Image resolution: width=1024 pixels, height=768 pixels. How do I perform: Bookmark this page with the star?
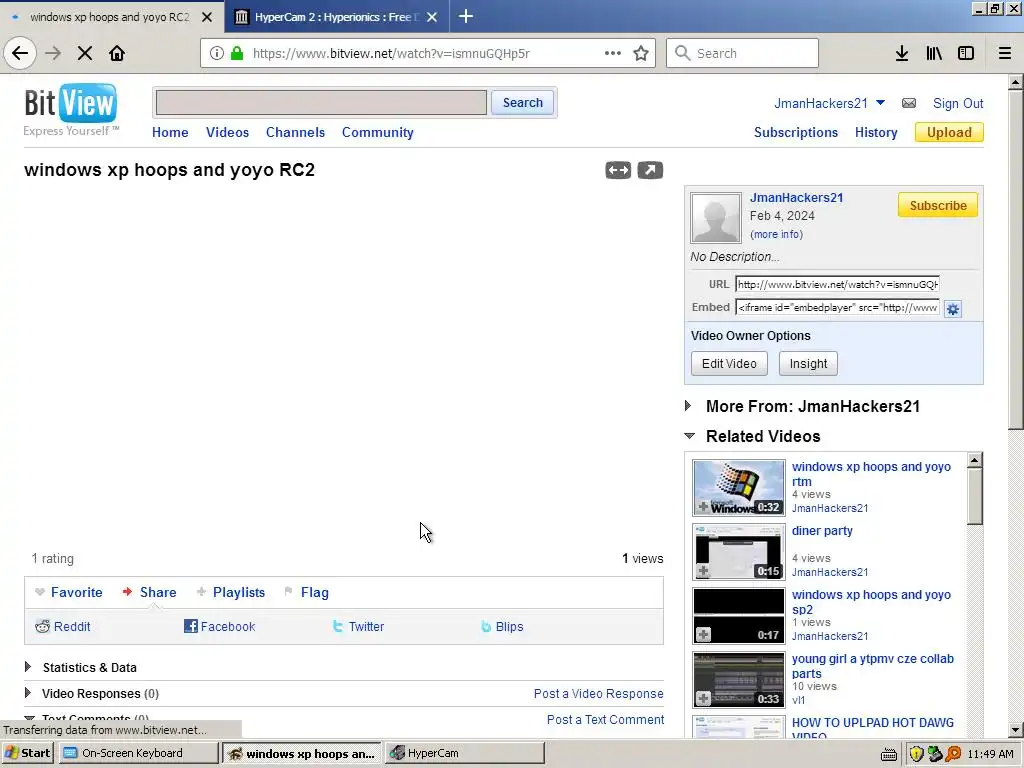[x=641, y=53]
